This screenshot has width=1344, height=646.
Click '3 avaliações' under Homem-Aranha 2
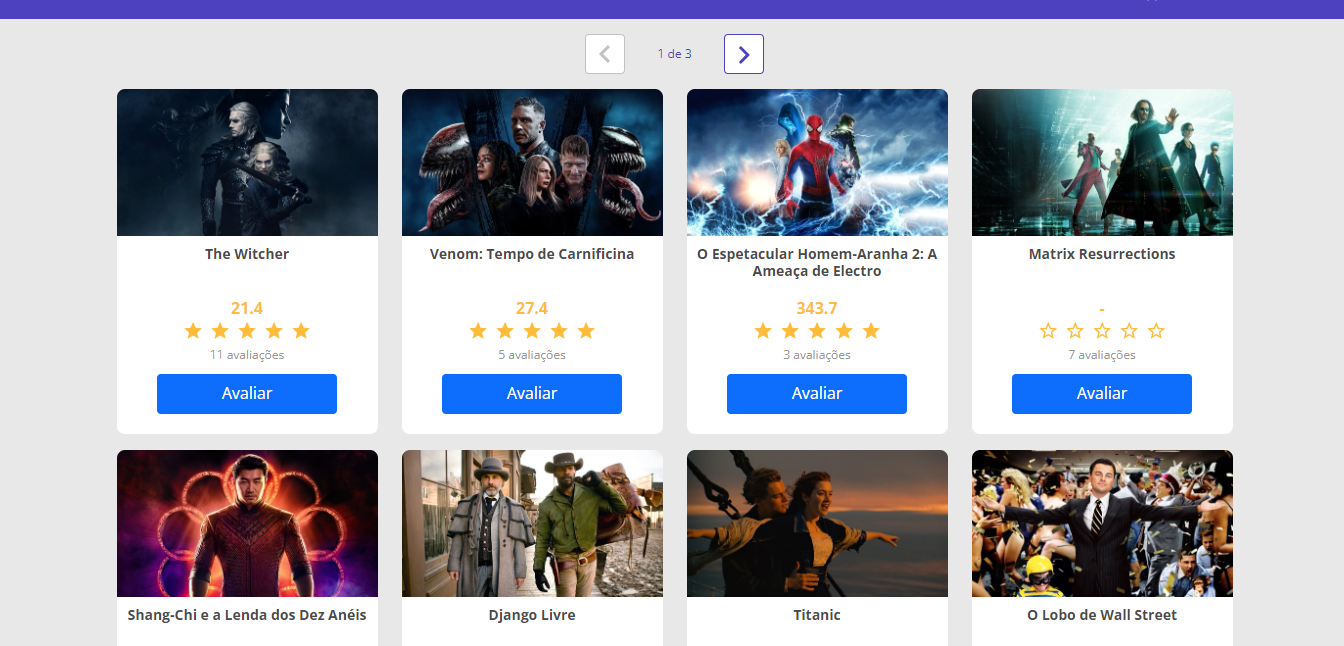click(817, 355)
